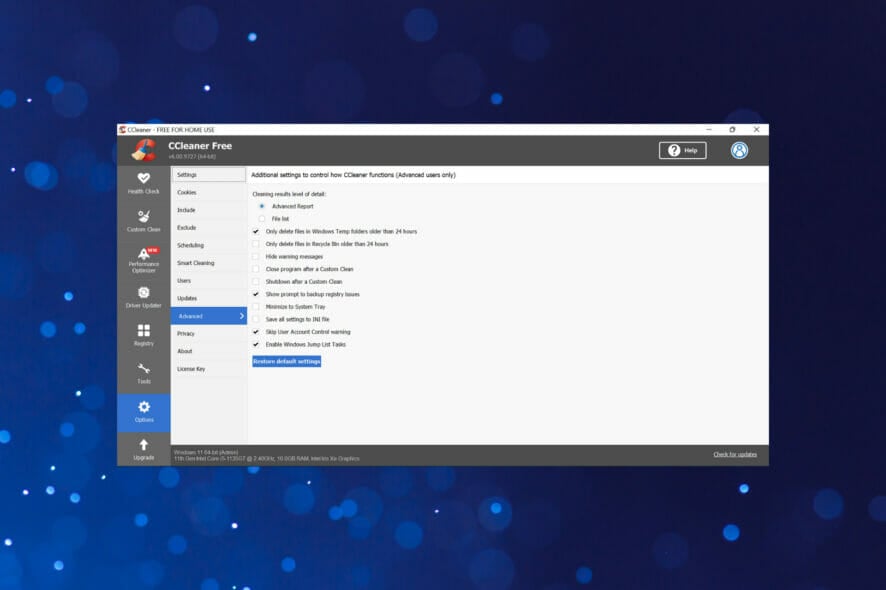Select the File list radio button
Image resolution: width=886 pixels, height=590 pixels.
coord(264,217)
